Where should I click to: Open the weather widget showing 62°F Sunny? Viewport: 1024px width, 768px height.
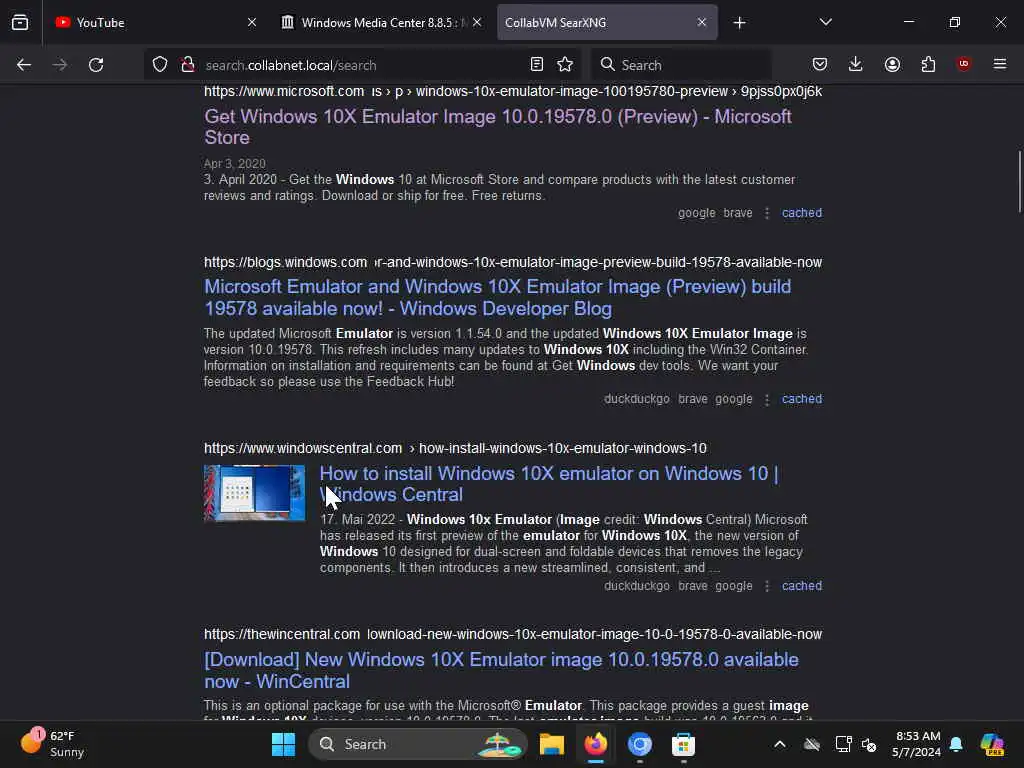(x=52, y=744)
